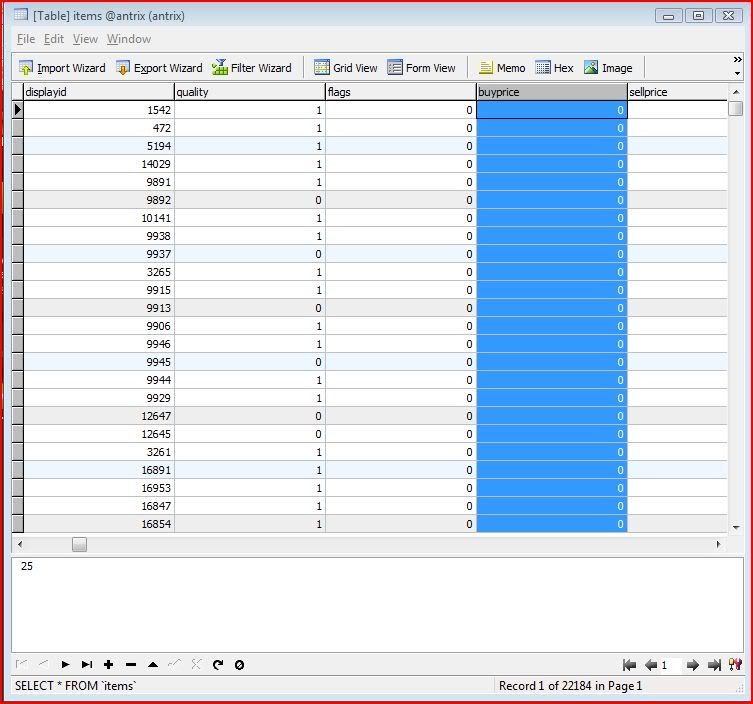Select displayid cell 14029
The height and width of the screenshot is (704, 753).
pos(99,164)
